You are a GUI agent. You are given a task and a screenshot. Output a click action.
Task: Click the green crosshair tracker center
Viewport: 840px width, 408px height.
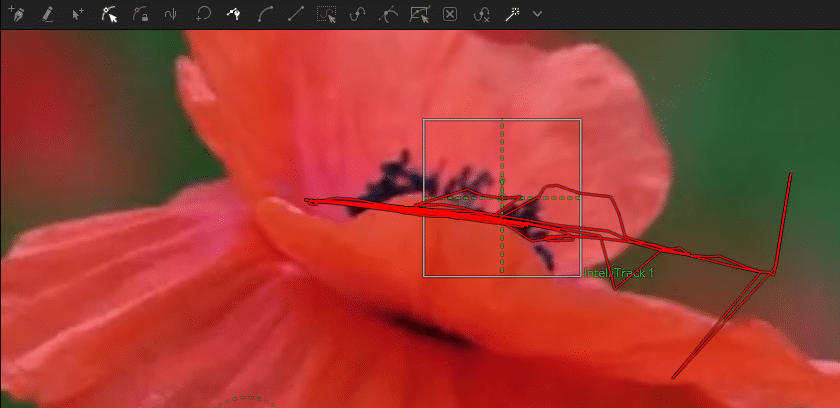click(x=502, y=197)
